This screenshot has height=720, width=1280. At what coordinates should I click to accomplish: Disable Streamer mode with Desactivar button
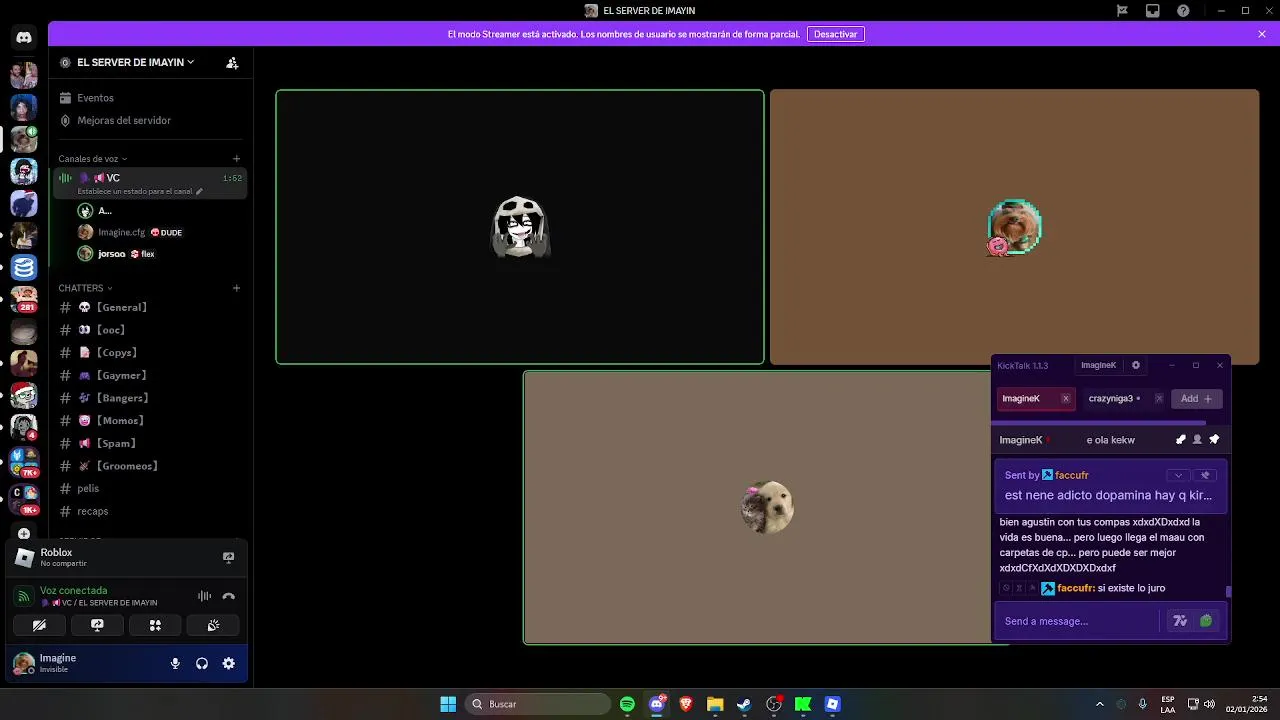[x=835, y=34]
